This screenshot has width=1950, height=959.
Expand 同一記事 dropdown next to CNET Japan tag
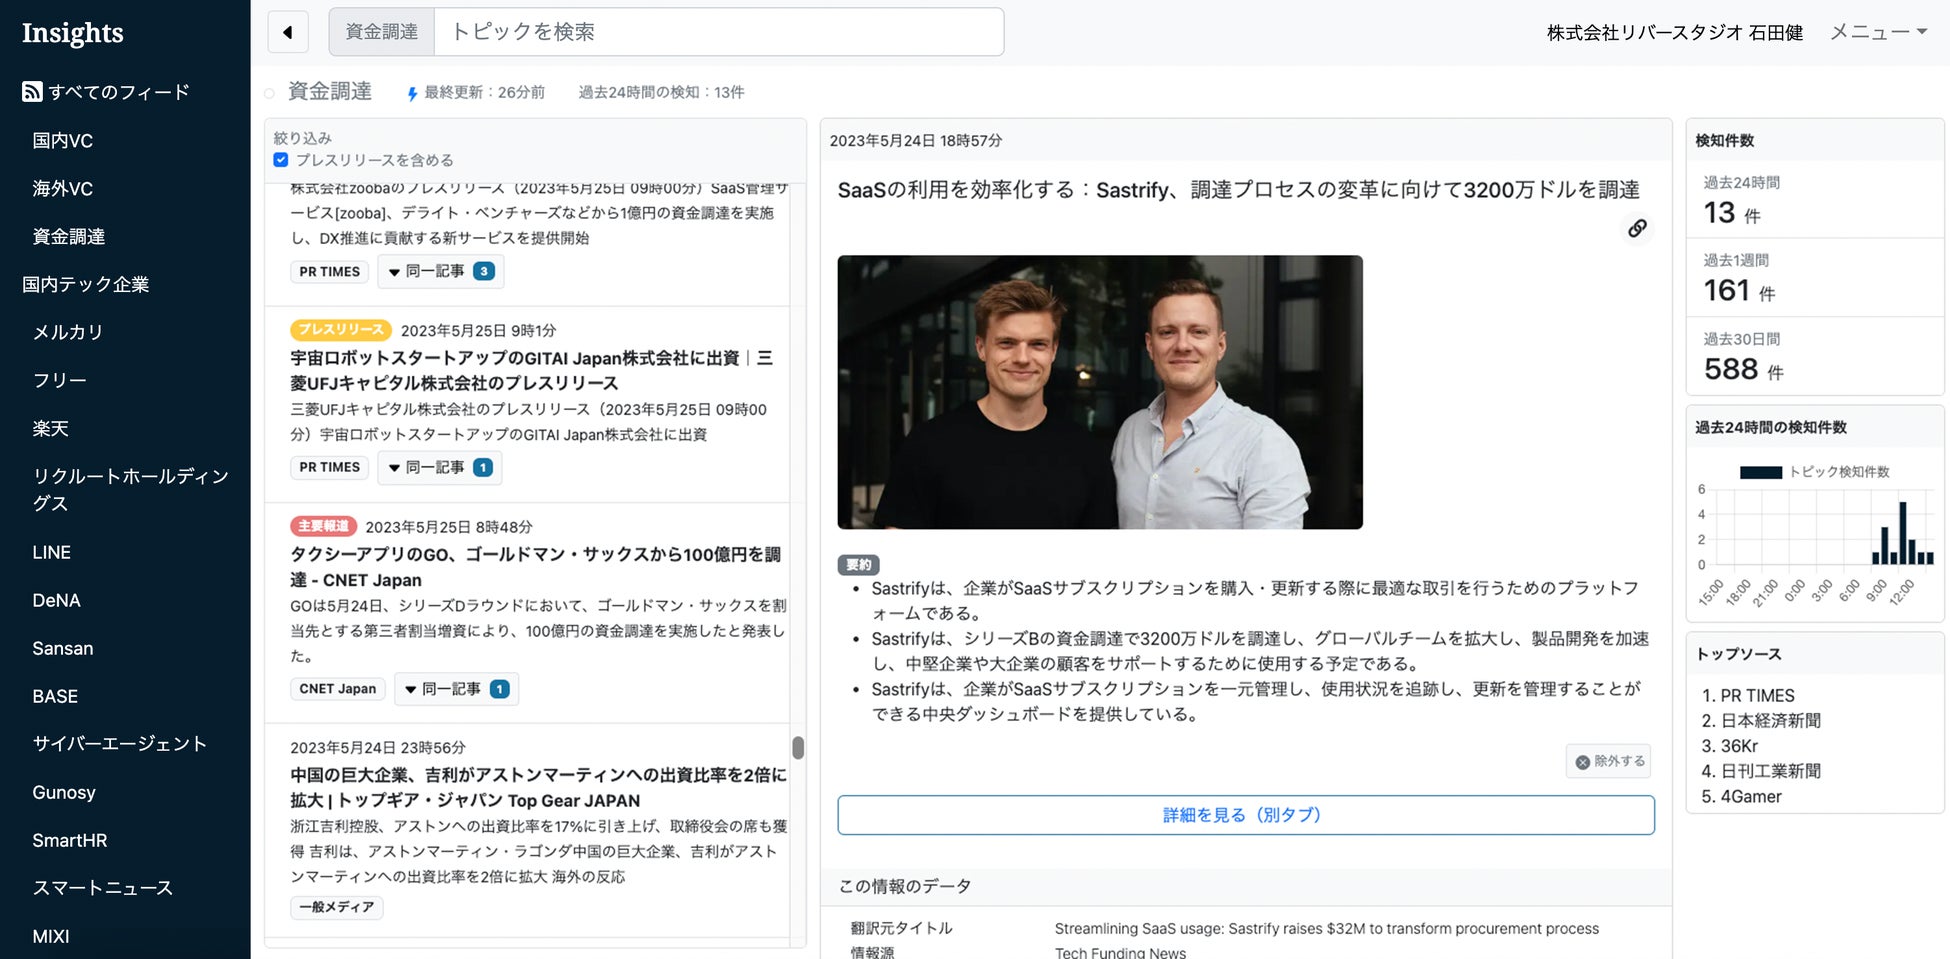[x=457, y=689]
